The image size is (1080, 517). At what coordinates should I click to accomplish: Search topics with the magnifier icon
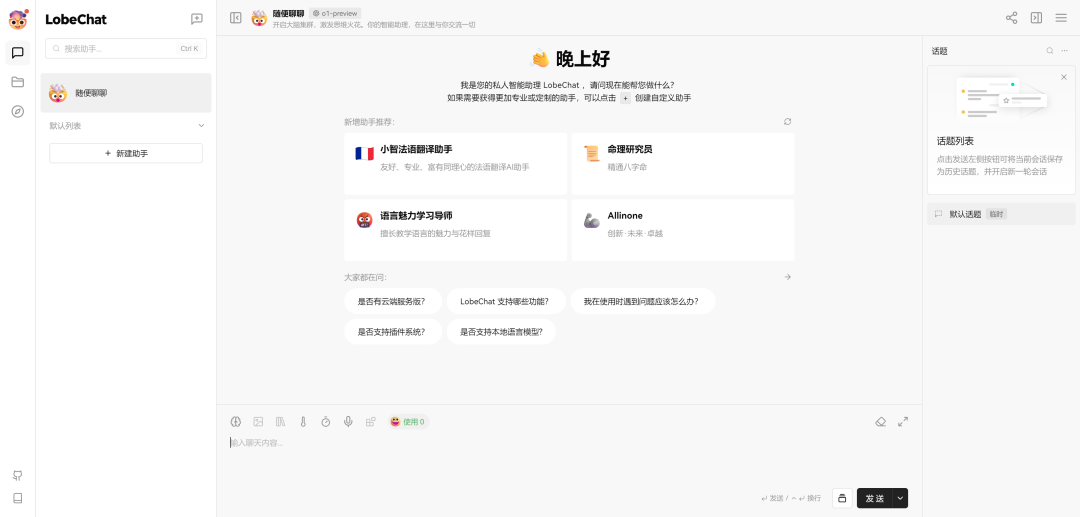coord(1050,51)
